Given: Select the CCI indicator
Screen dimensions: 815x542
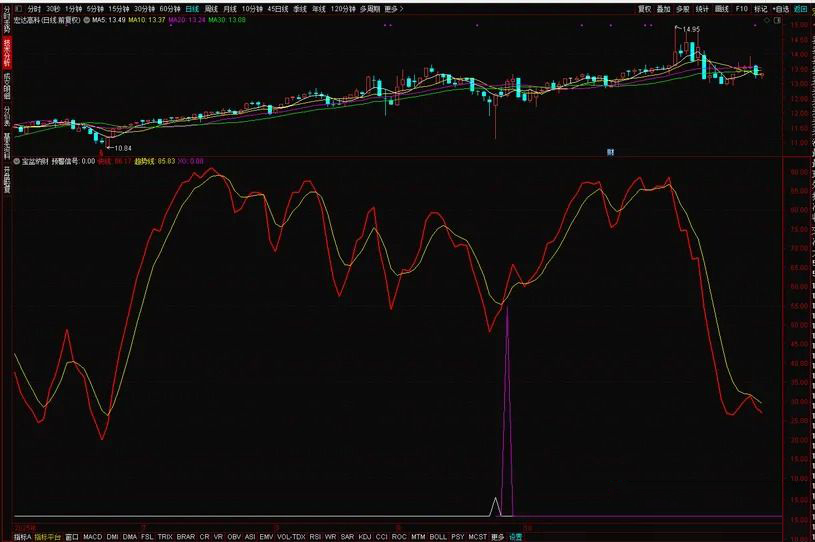Looking at the screenshot, I should pyautogui.click(x=382, y=537).
